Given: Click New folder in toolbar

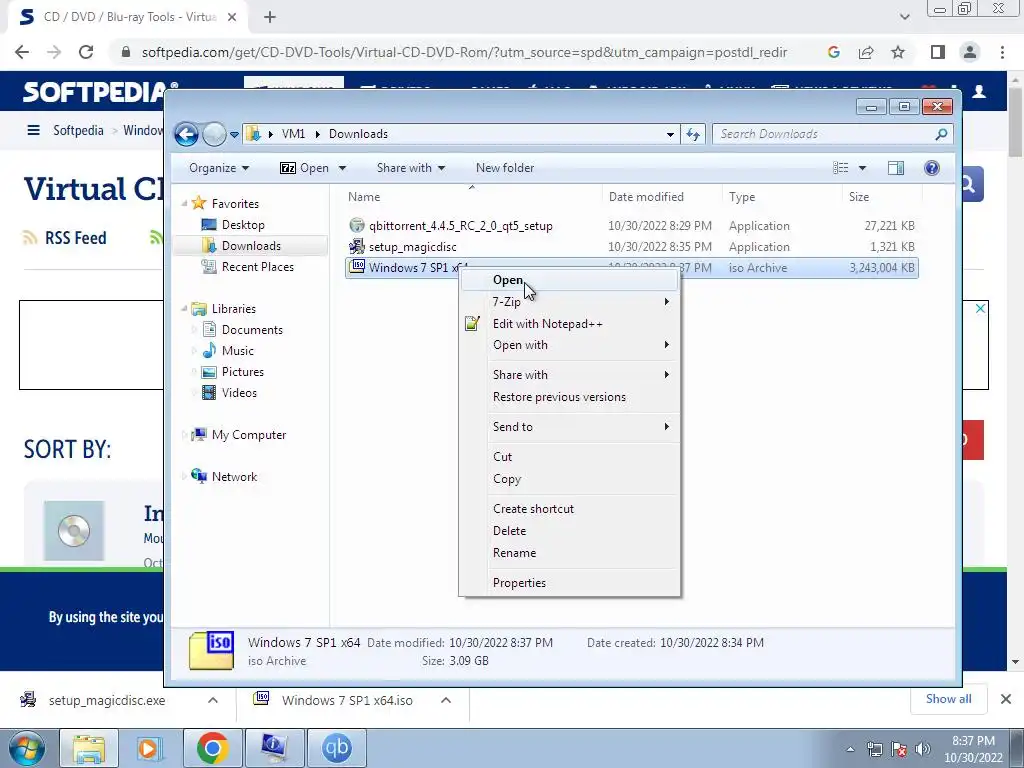Looking at the screenshot, I should tap(505, 168).
